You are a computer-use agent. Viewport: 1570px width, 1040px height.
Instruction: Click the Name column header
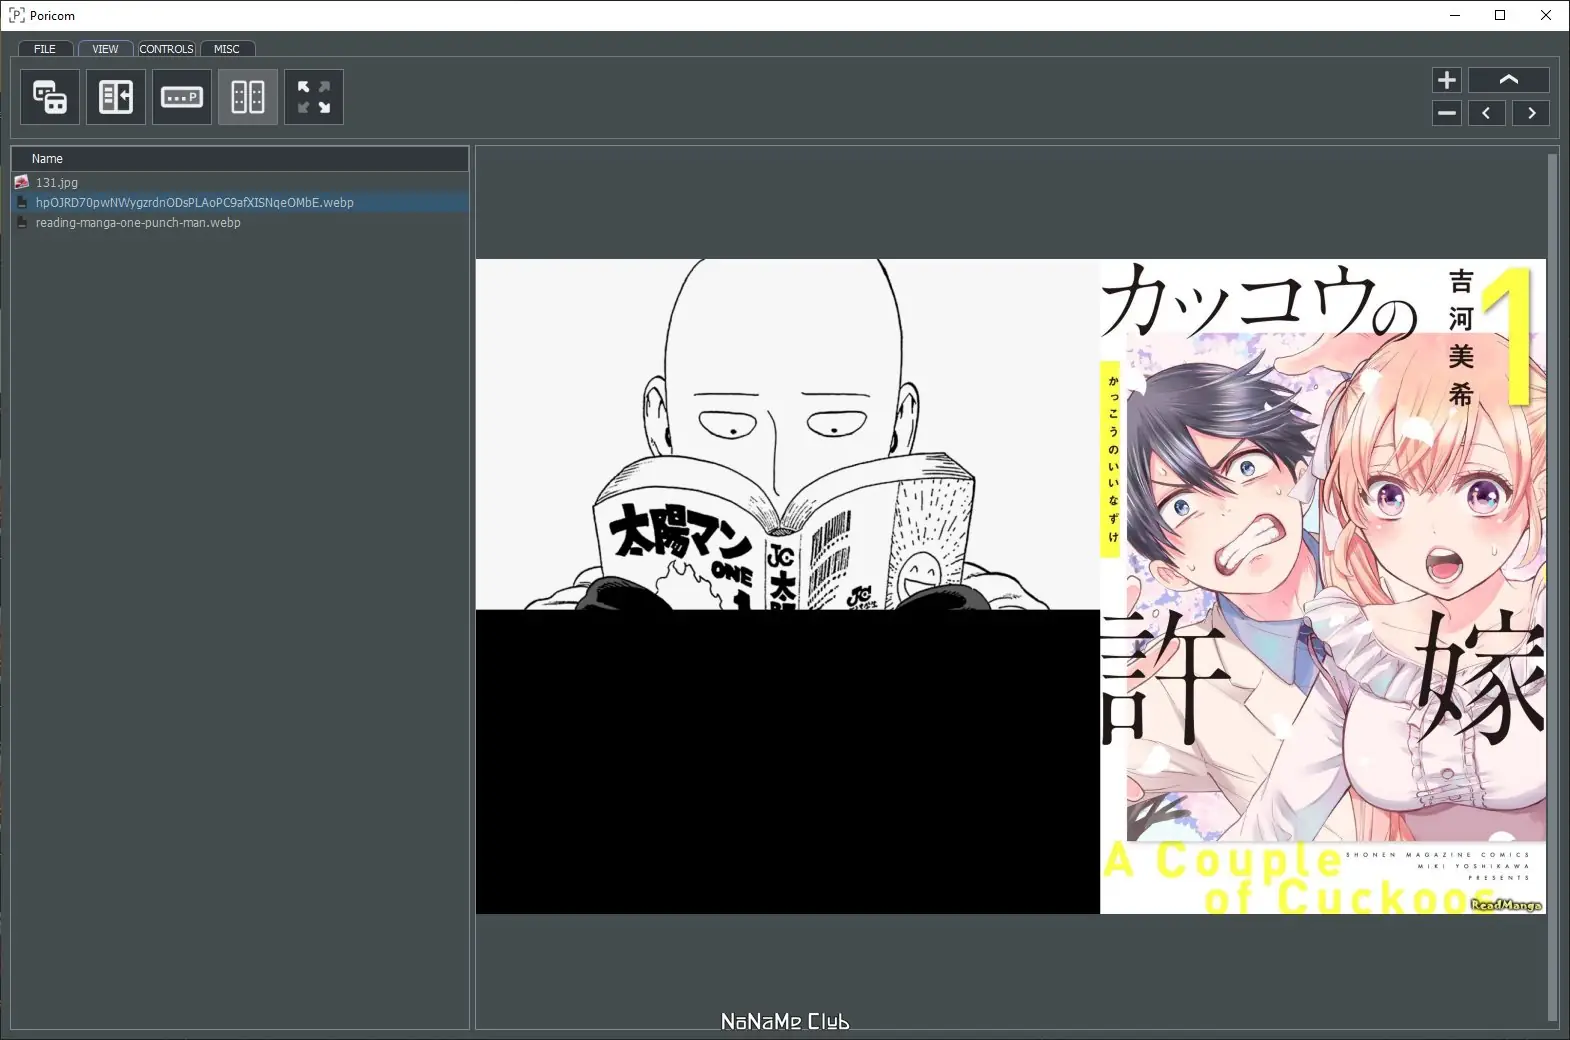pyautogui.click(x=240, y=159)
